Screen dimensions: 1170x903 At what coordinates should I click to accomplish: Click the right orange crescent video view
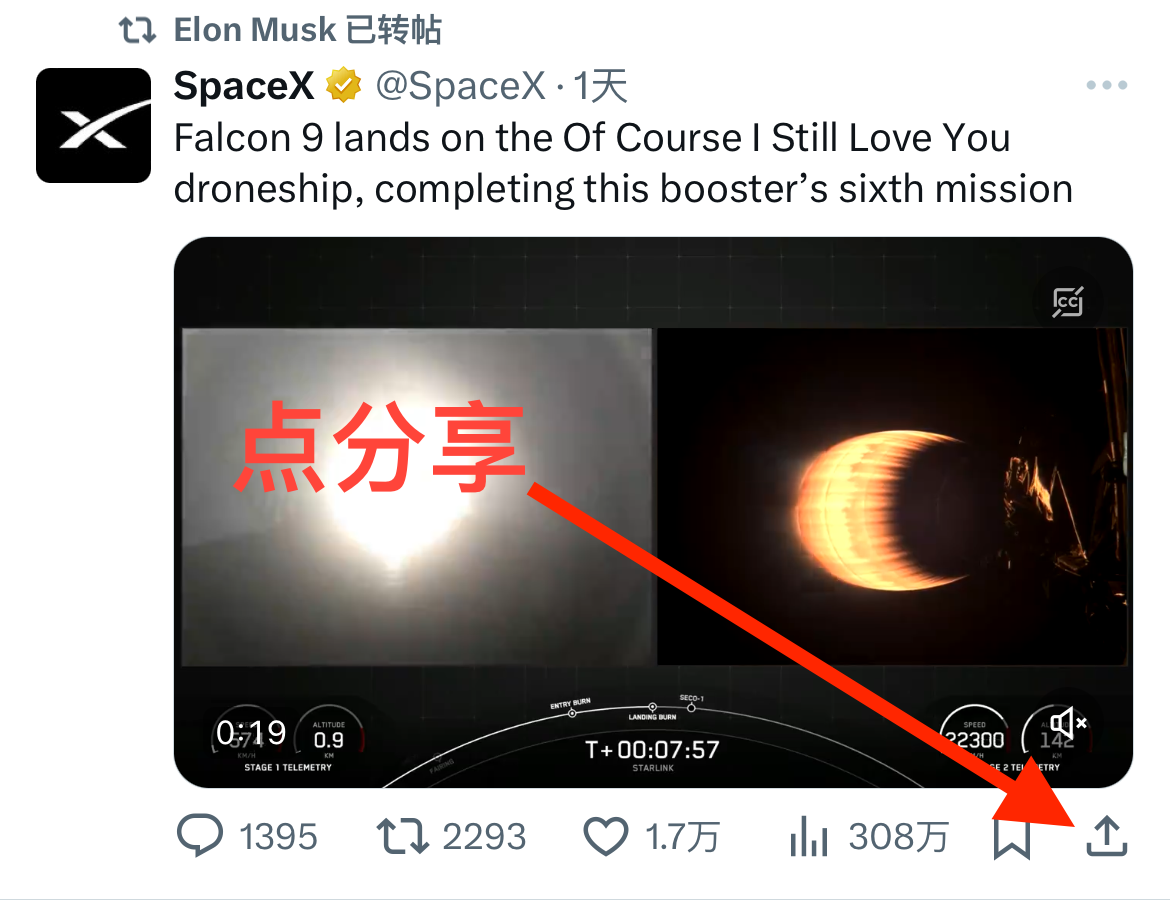[891, 497]
